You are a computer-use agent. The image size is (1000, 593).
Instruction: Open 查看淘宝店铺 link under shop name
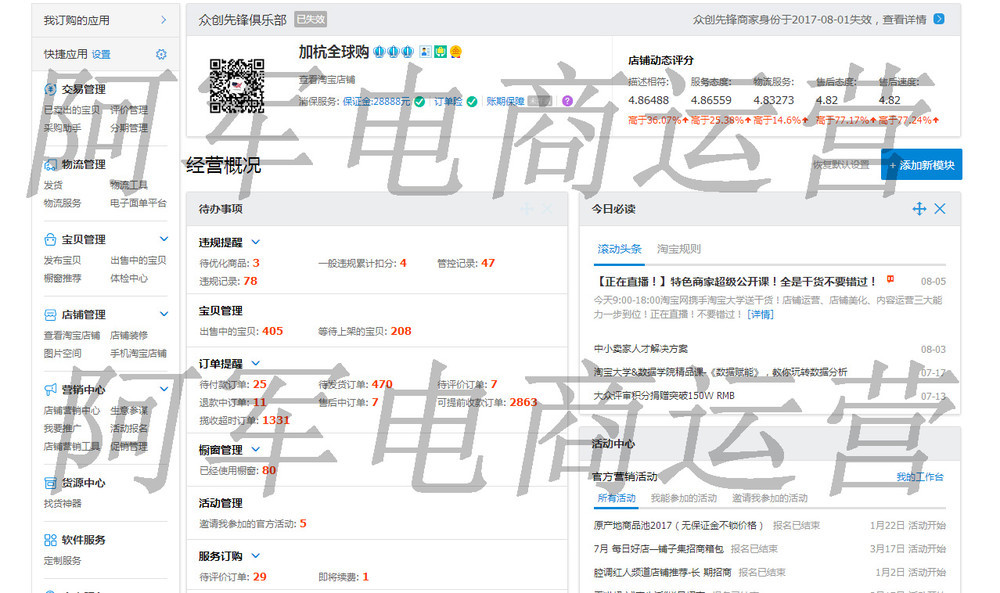pyautogui.click(x=327, y=80)
